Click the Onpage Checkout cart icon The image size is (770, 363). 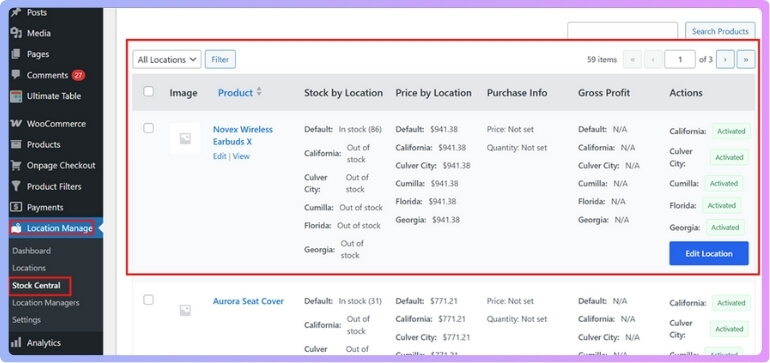coord(16,166)
